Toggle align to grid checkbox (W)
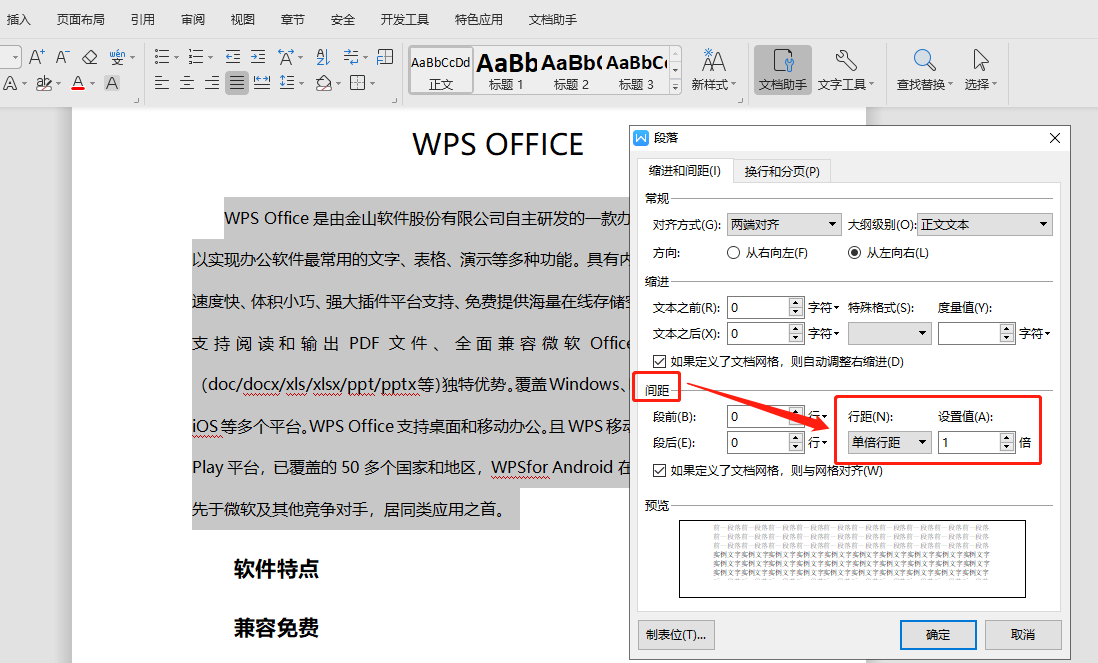 pyautogui.click(x=659, y=470)
